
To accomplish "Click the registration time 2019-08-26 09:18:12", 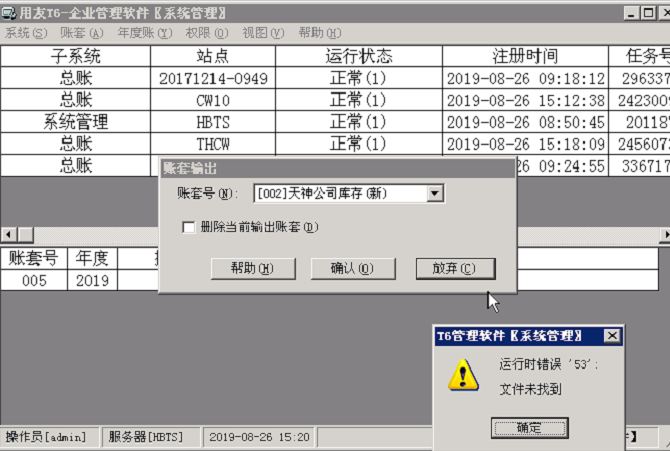I will [x=525, y=78].
